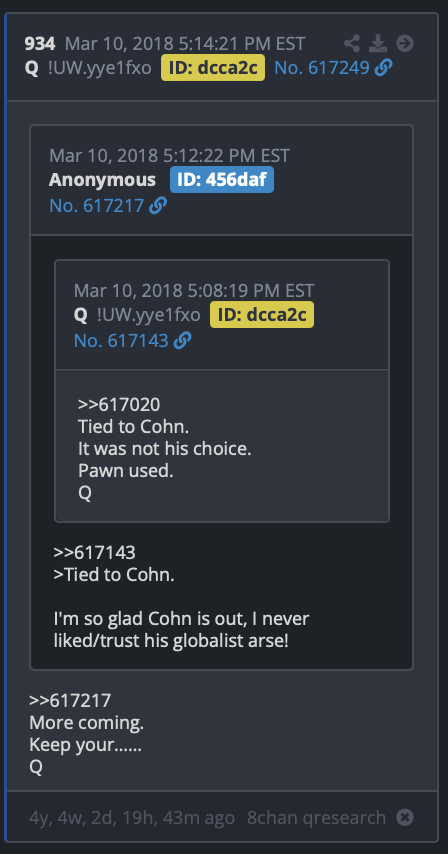Click the share icon for post 934
This screenshot has width=448, height=854.
click(352, 43)
